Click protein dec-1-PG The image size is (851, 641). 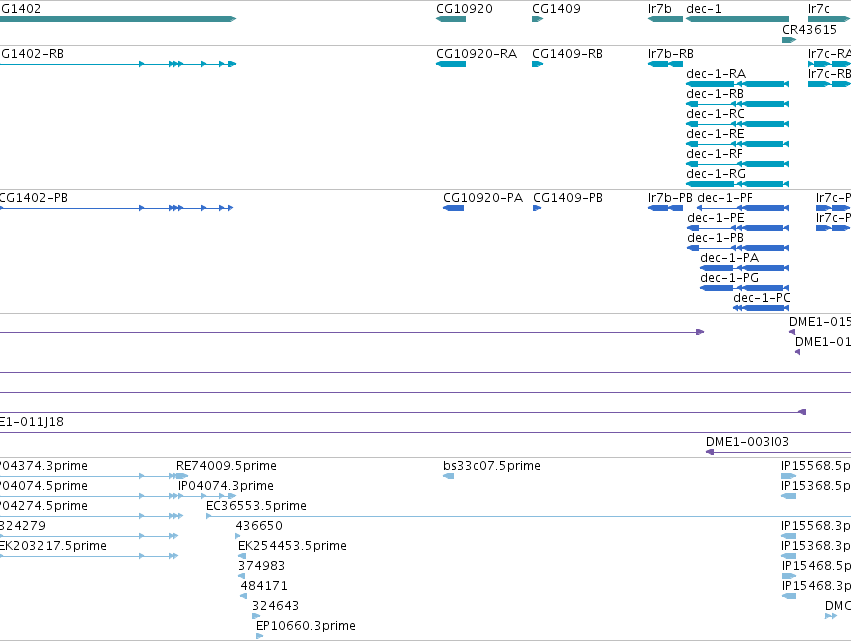click(x=745, y=288)
